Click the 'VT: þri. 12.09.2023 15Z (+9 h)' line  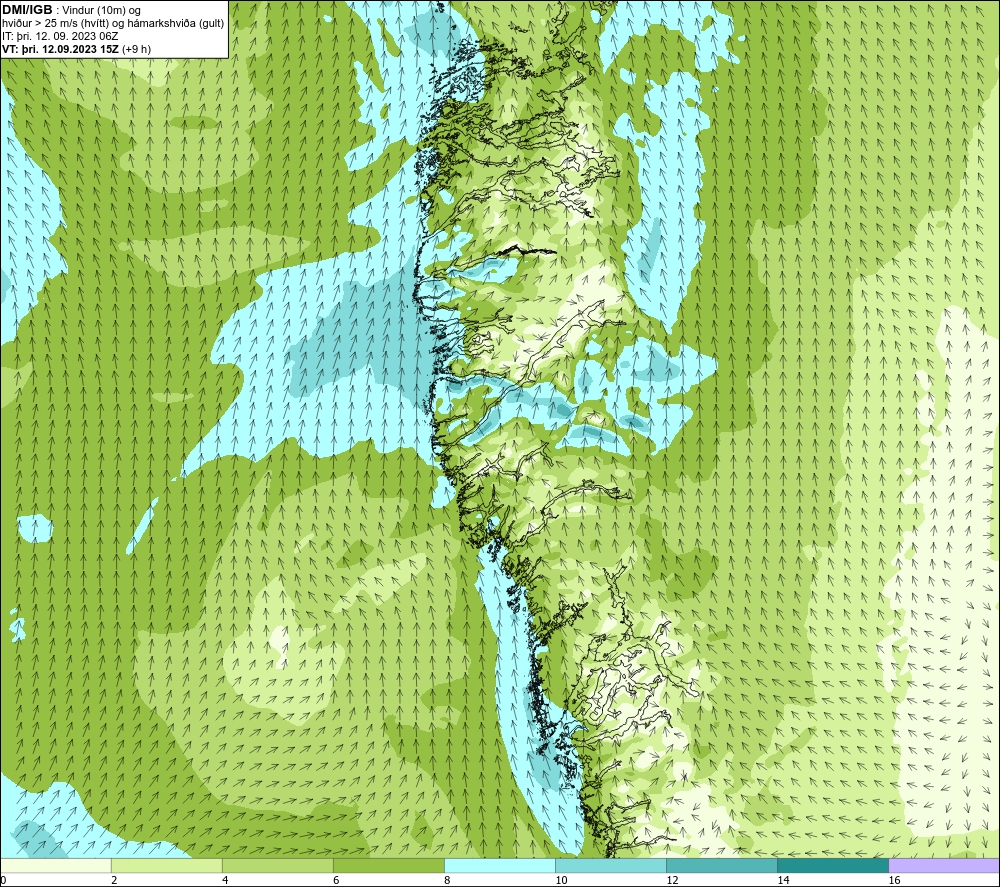77,49
